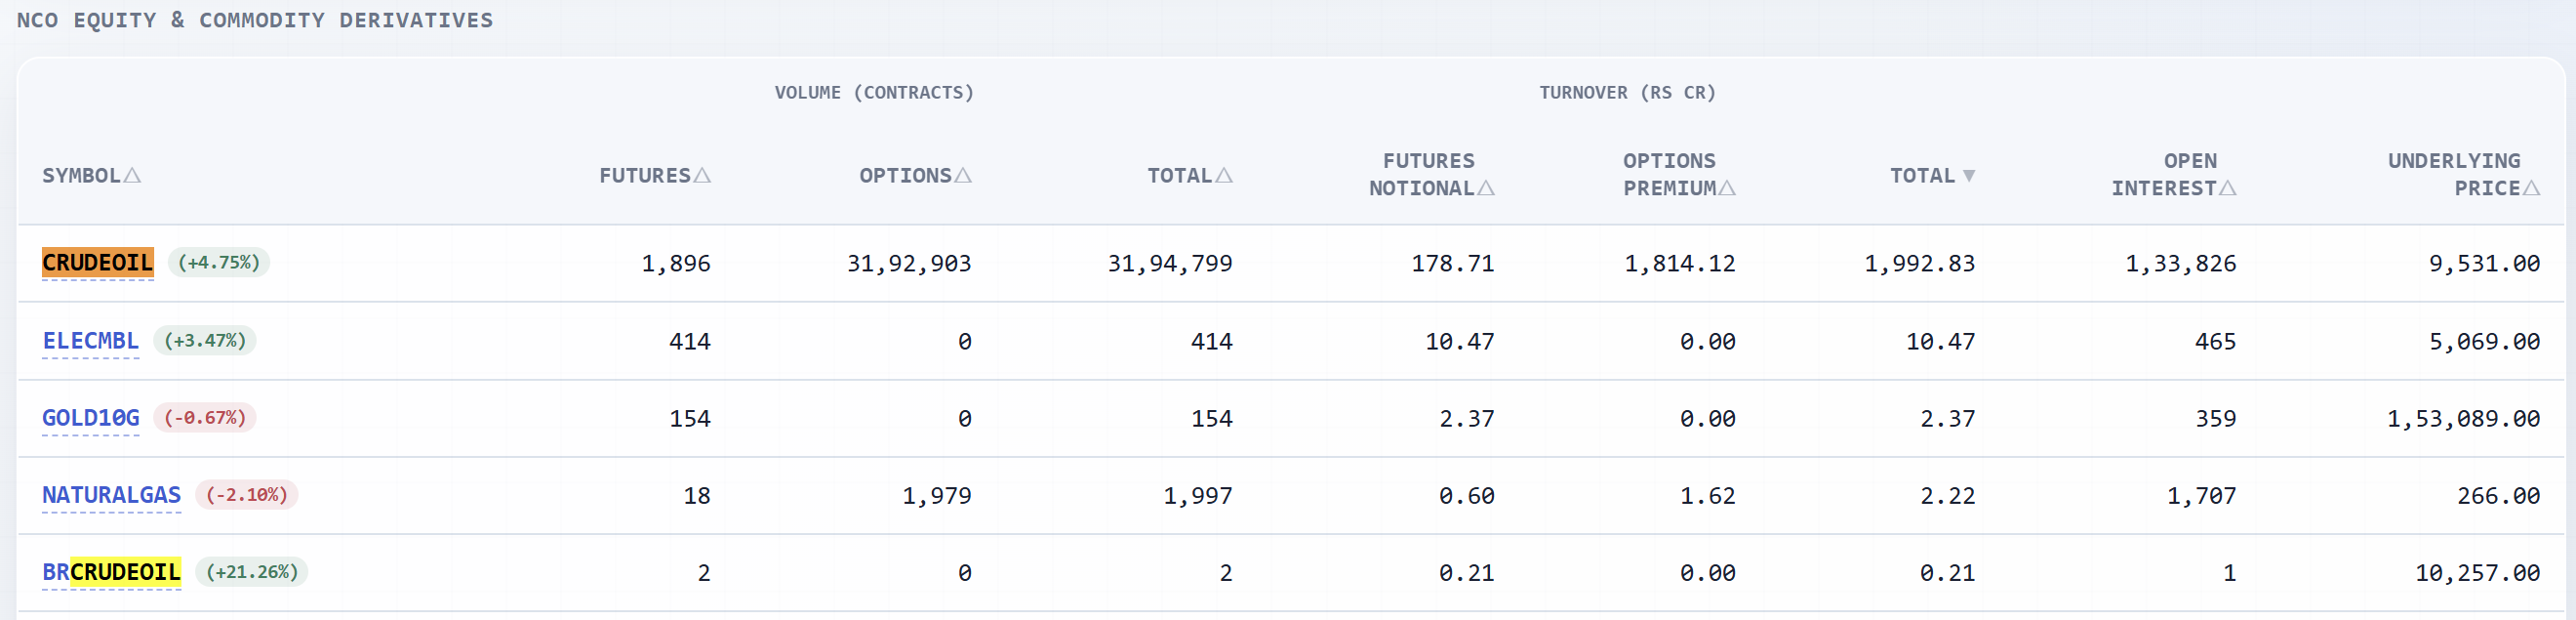Sort by Futures volume arrow icon
Screen dimensions: 2576x620
click(702, 176)
